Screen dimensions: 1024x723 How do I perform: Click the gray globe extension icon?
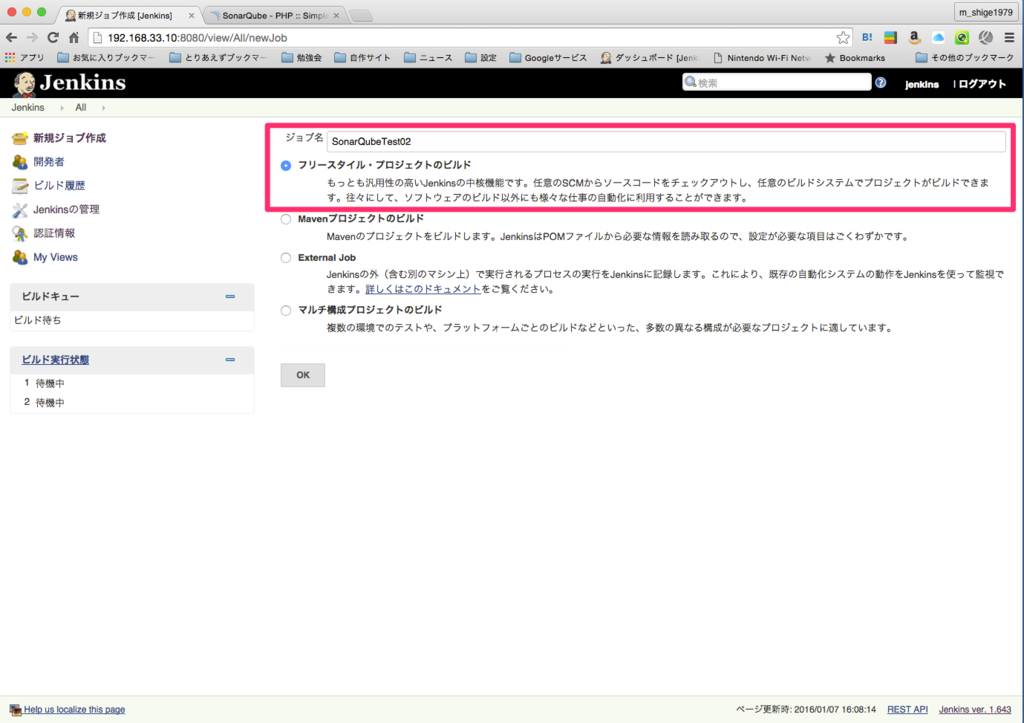985,38
